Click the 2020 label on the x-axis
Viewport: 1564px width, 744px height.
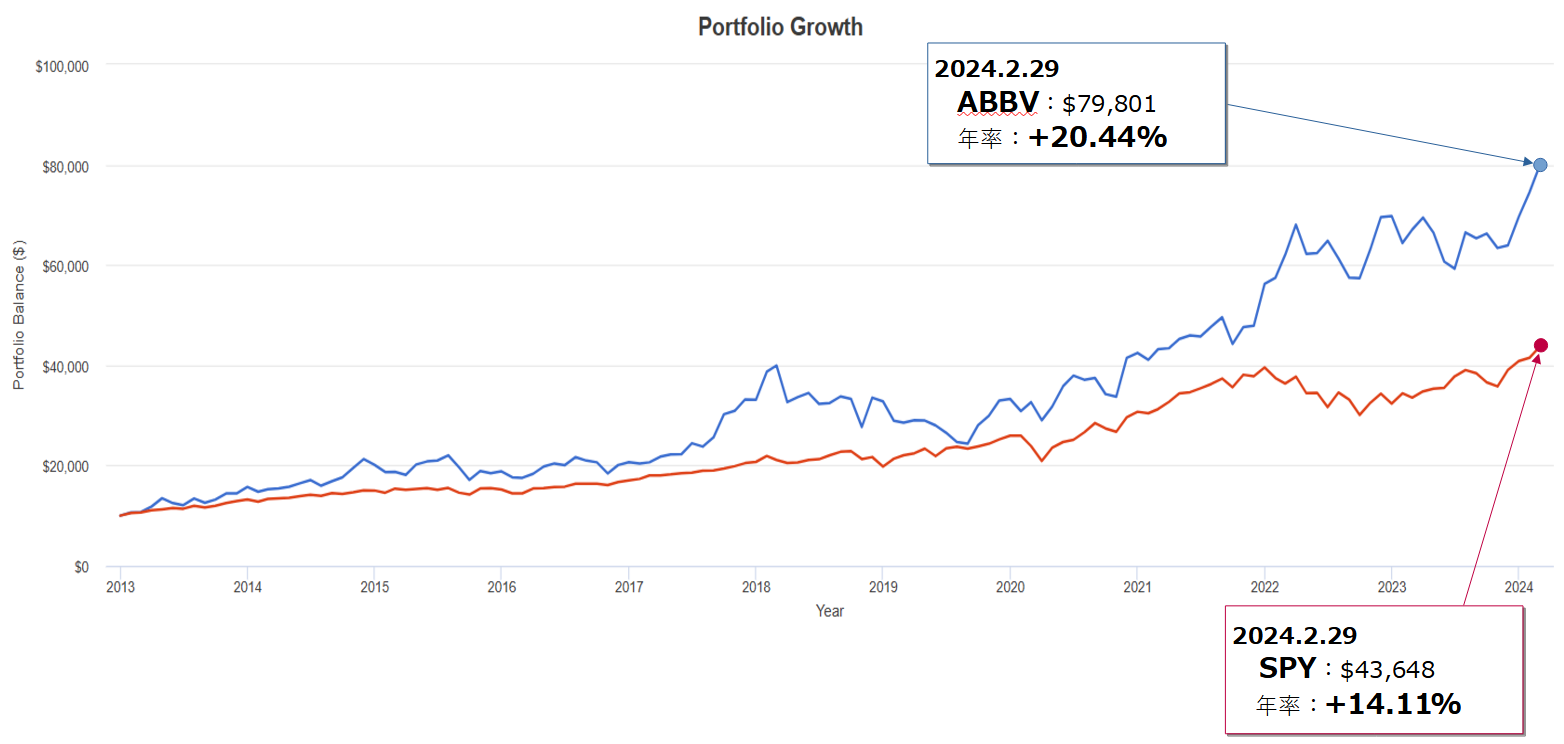[1010, 587]
